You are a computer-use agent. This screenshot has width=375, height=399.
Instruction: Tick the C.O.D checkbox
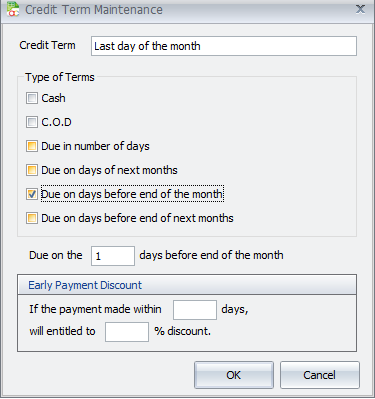click(32, 122)
